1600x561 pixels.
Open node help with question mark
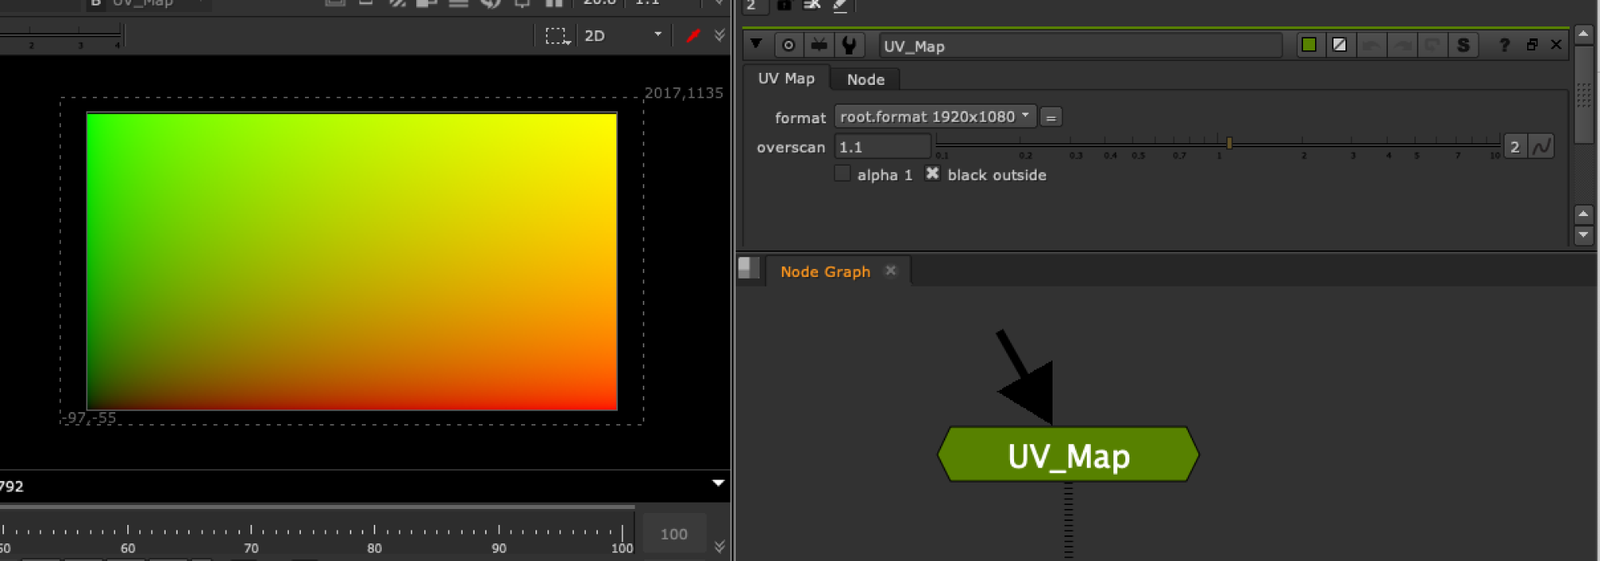point(1504,45)
